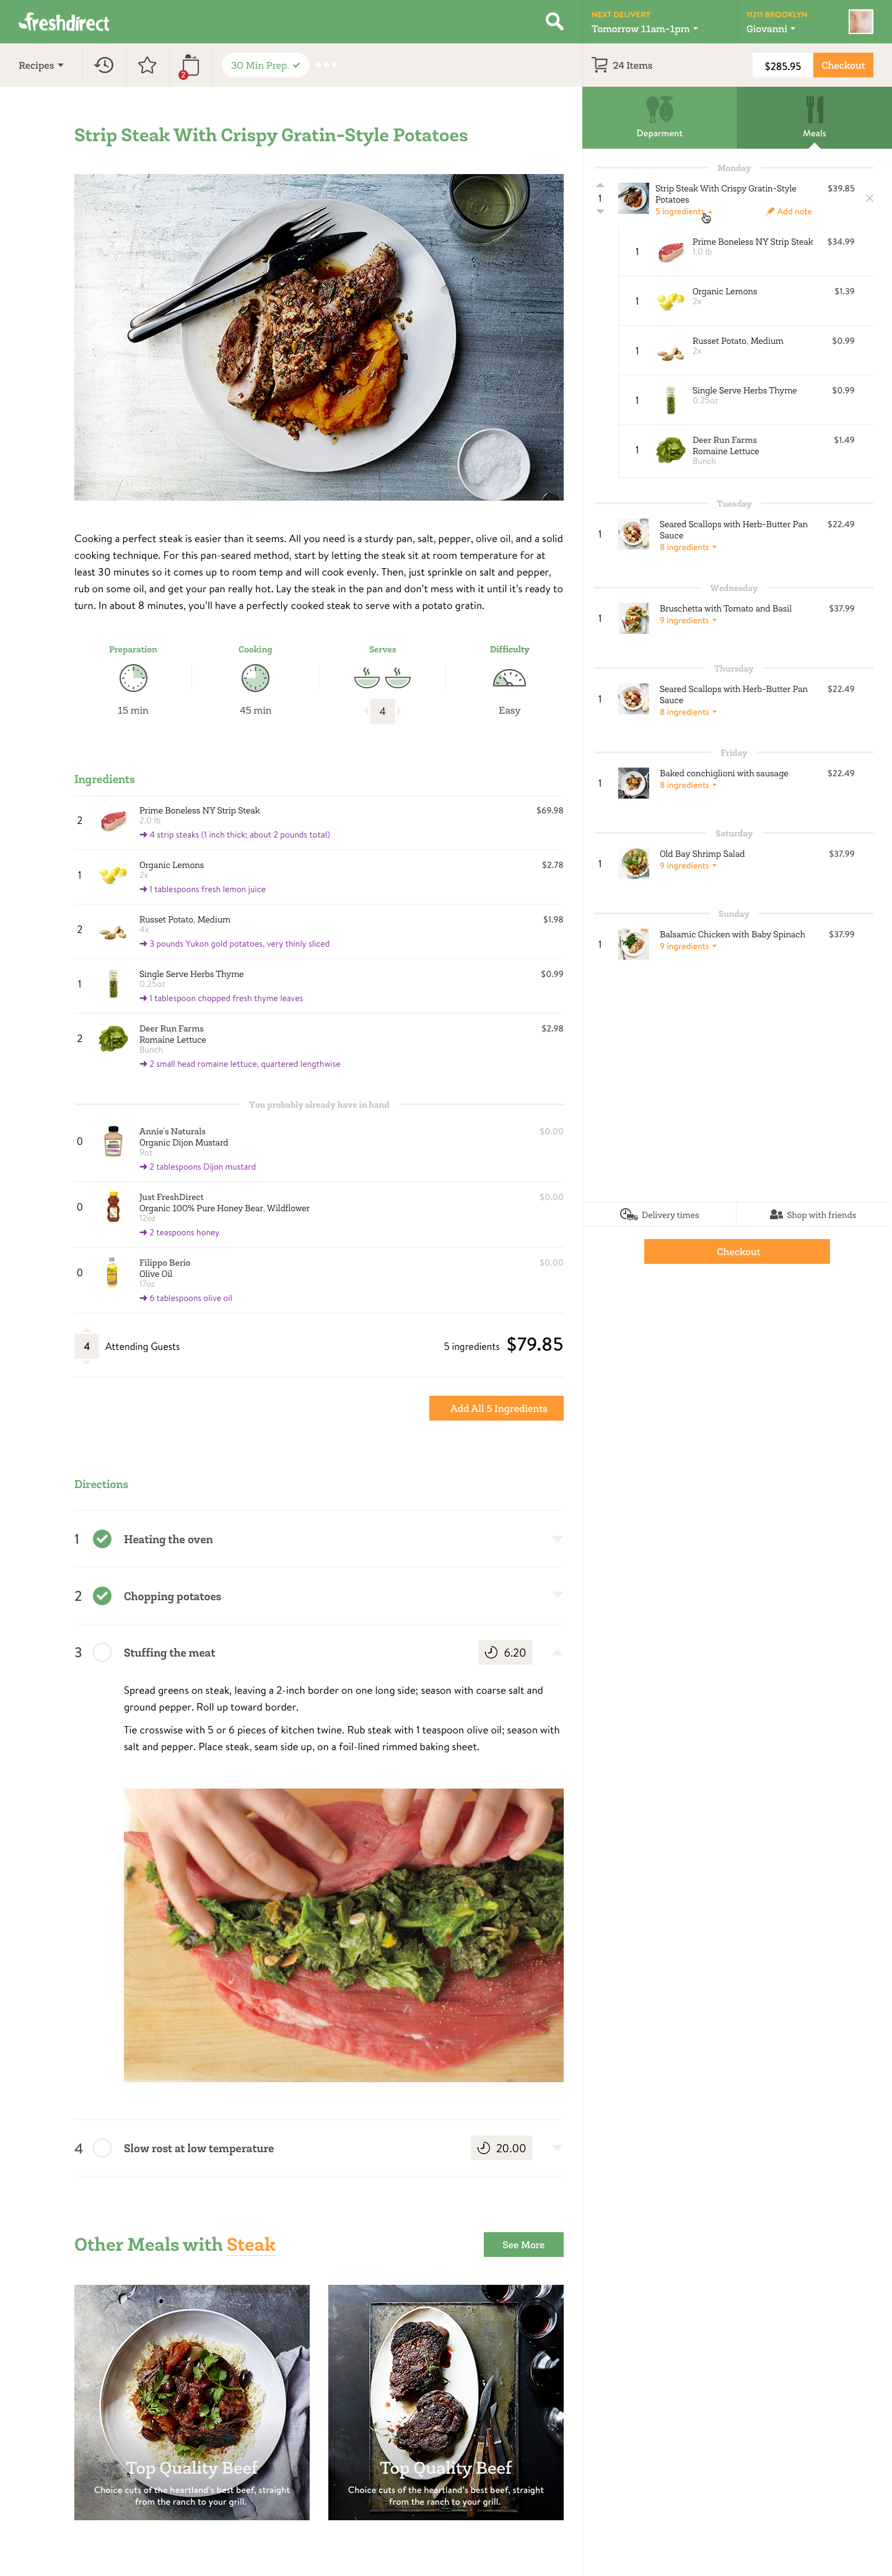Mark Stuffing the meat step complete
This screenshot has width=892, height=2576.
click(102, 1652)
